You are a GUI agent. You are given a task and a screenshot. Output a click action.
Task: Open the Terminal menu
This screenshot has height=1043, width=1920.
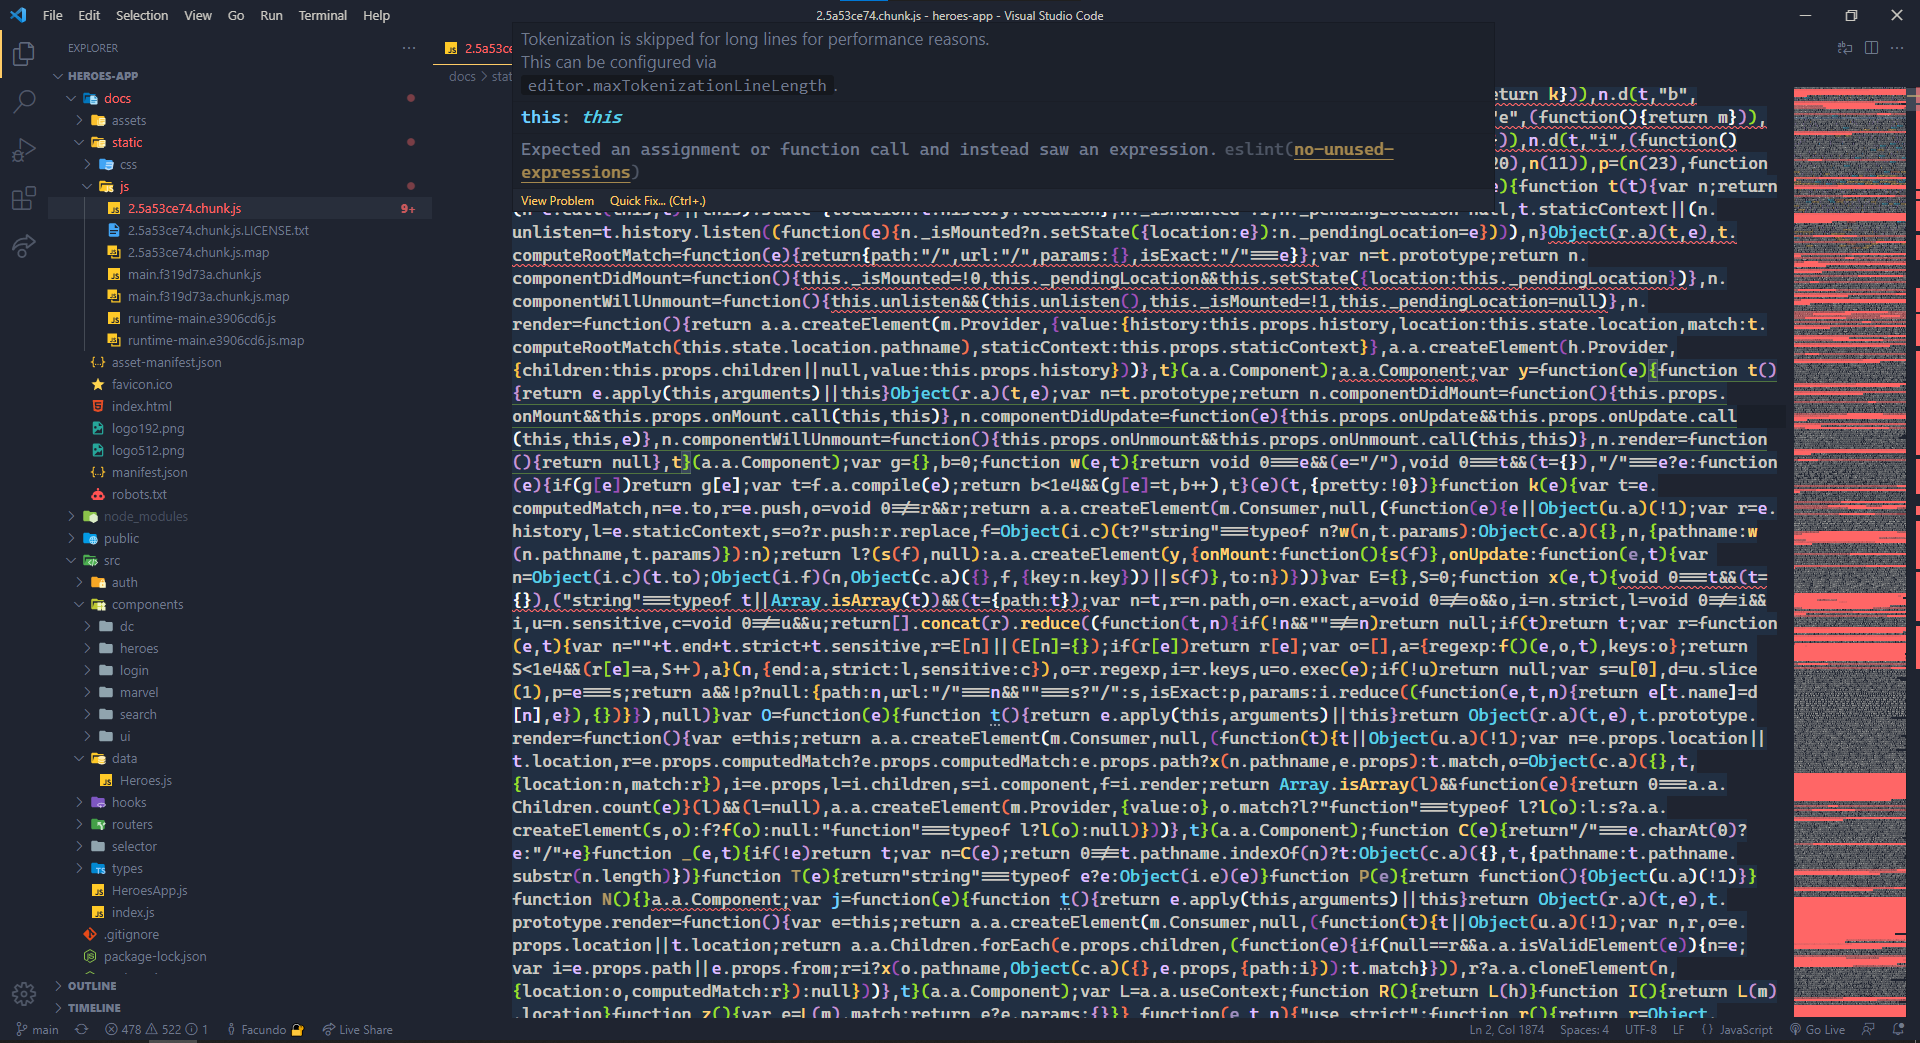[x=322, y=15]
